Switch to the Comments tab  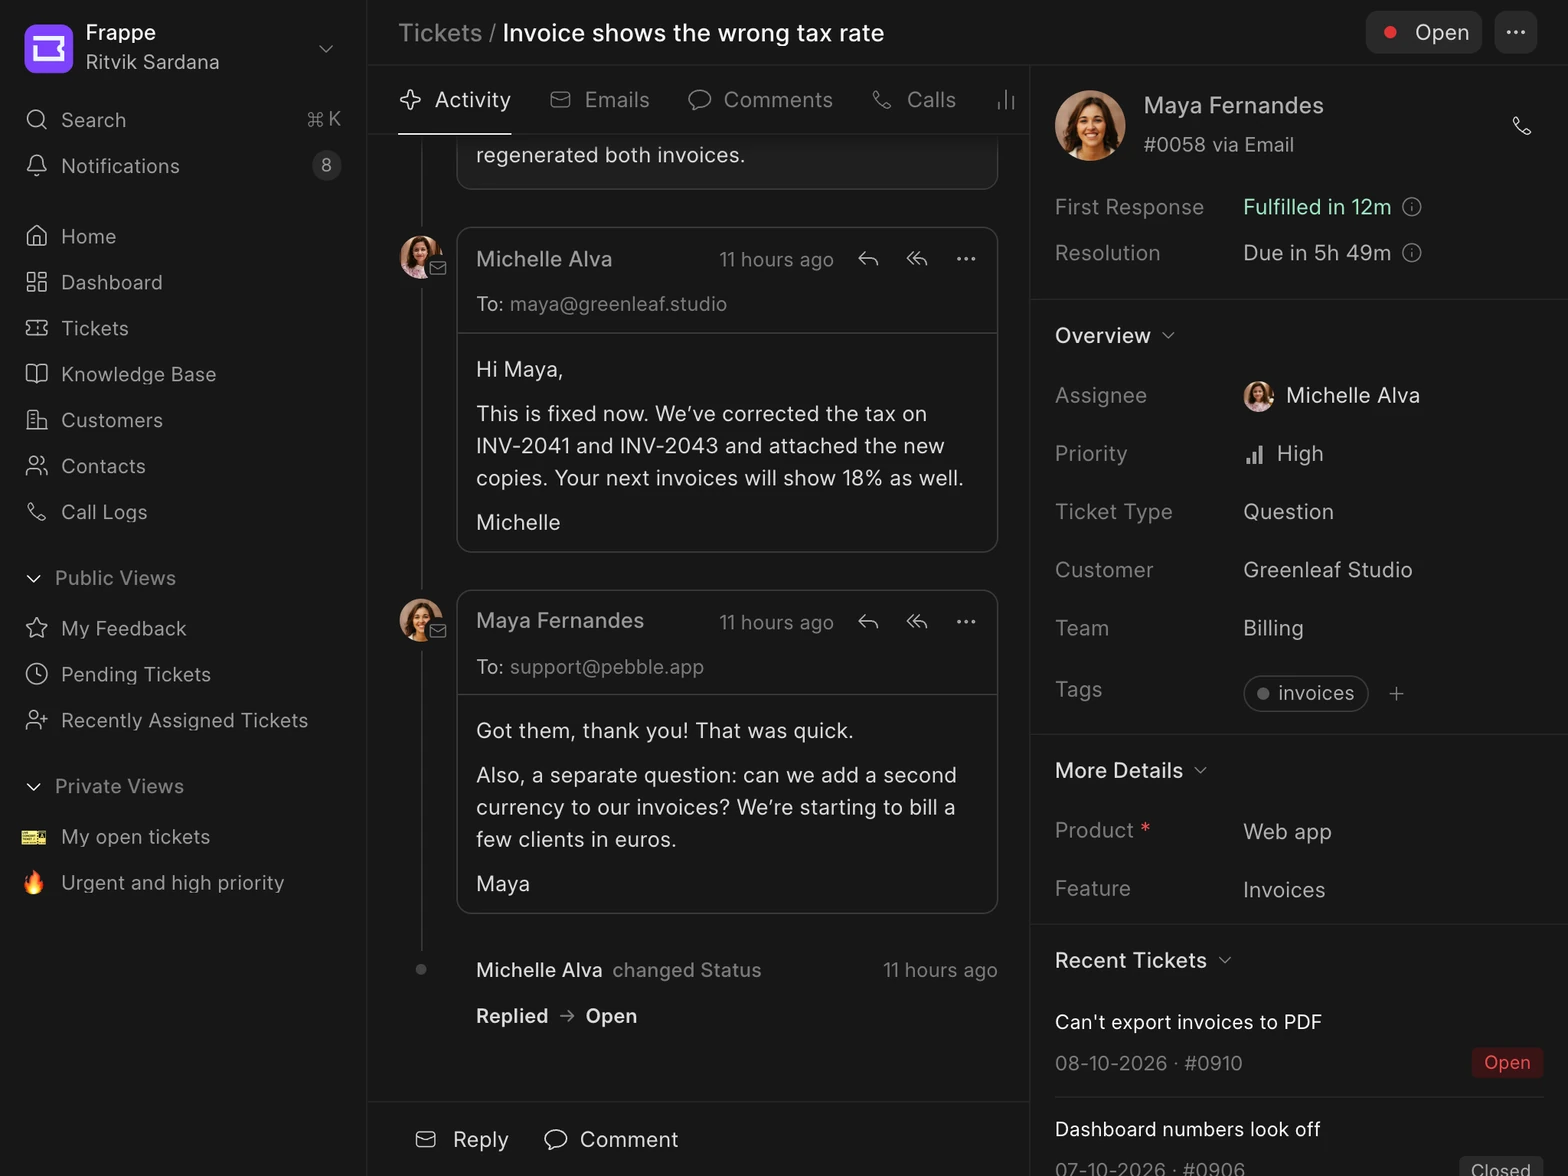pos(760,100)
